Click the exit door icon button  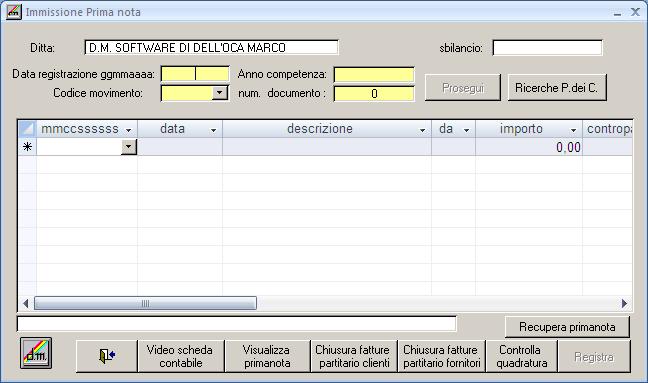107,356
